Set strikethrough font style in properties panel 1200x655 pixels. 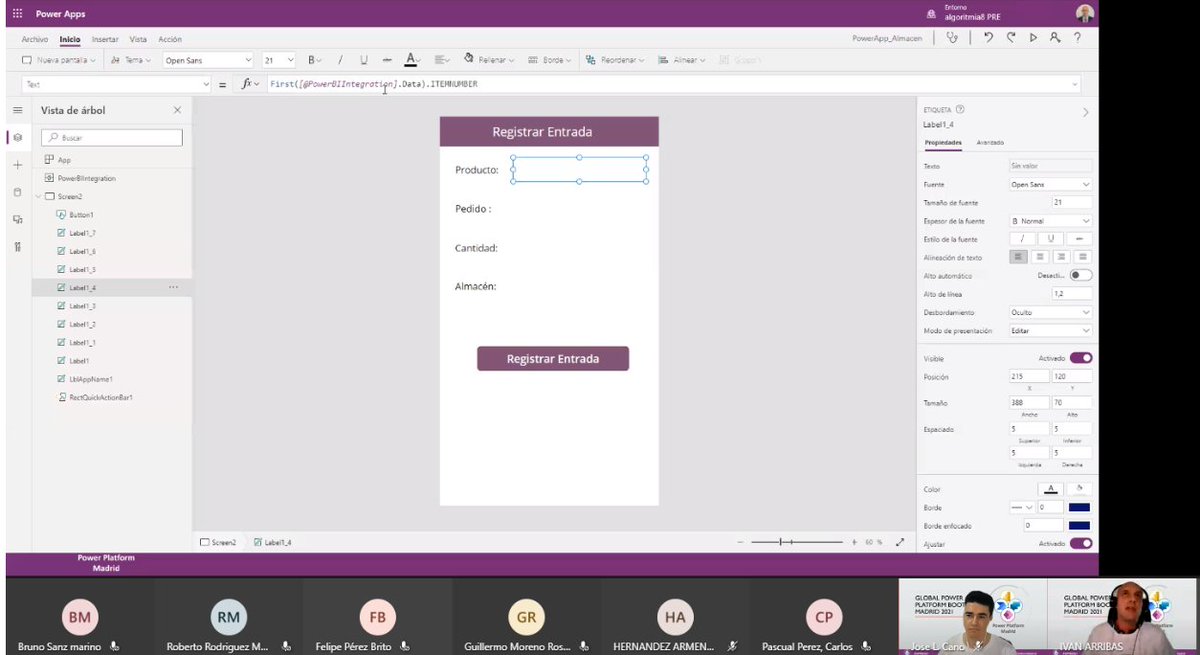(1080, 239)
